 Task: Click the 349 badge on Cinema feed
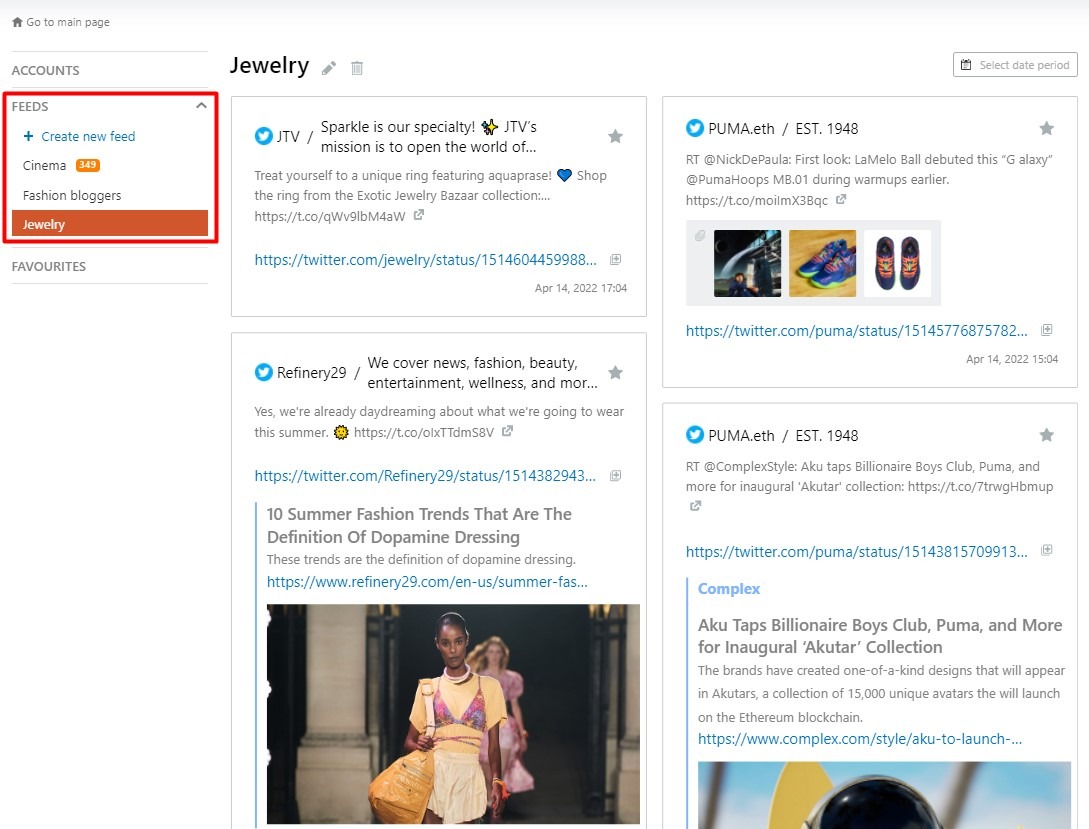coord(88,165)
